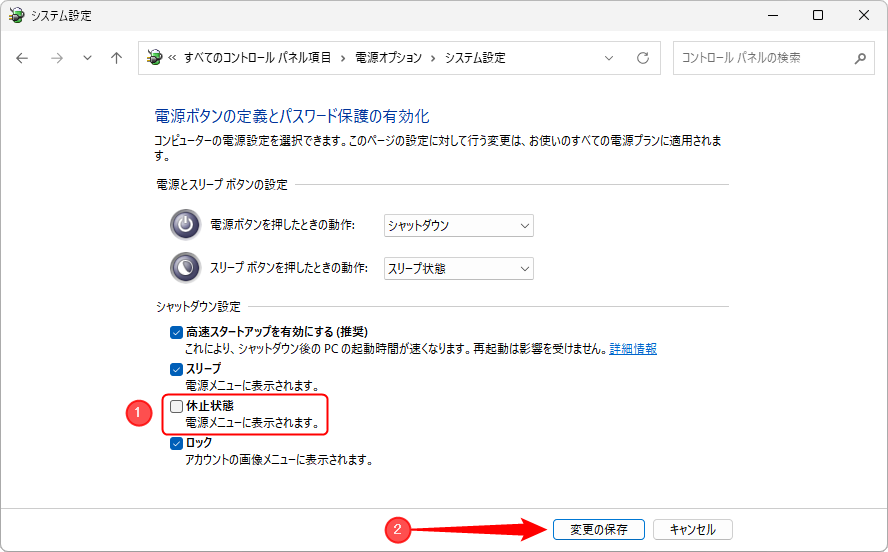
Task: Open 電源オプション breadcrumb
Action: click(x=388, y=58)
